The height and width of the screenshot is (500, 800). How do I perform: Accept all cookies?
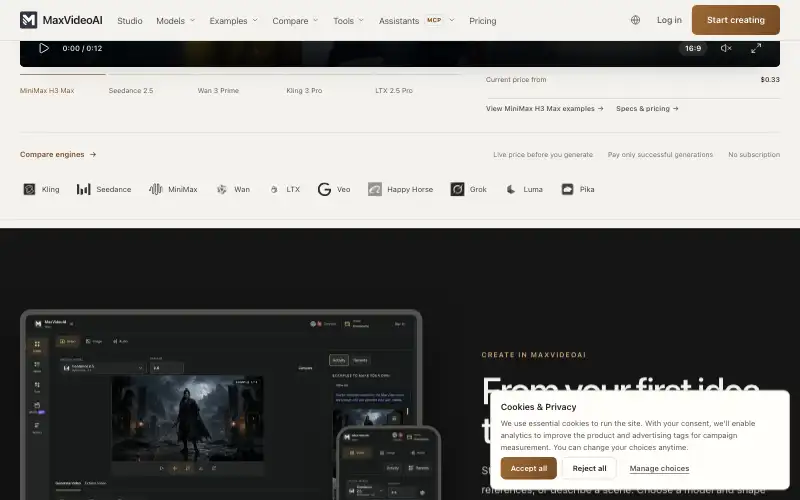click(x=528, y=468)
